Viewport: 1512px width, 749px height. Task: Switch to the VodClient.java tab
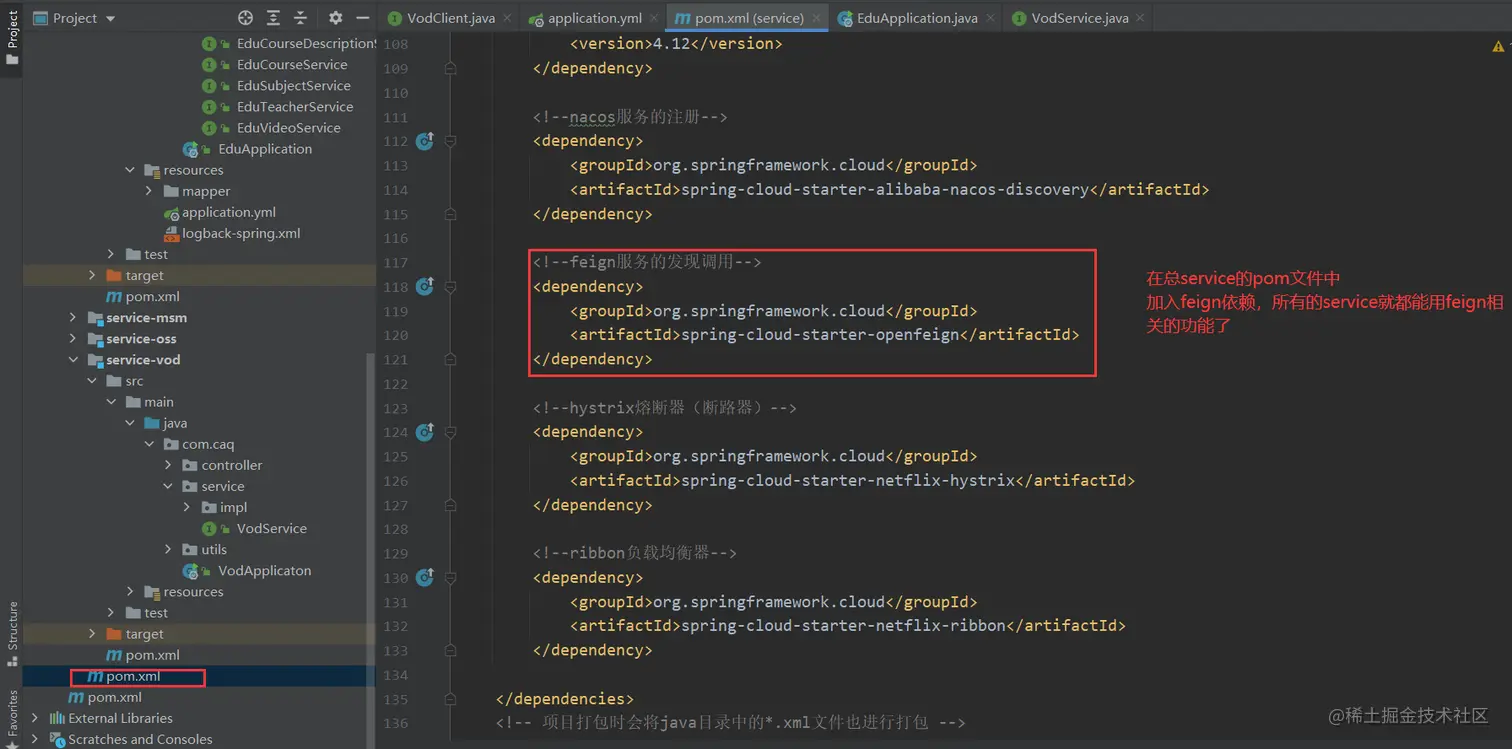point(451,18)
